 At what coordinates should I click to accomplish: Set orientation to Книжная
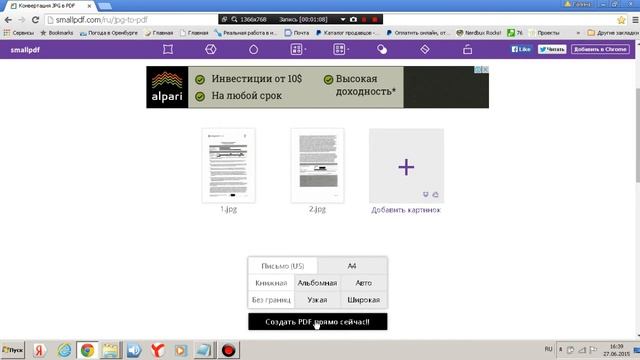coord(271,283)
